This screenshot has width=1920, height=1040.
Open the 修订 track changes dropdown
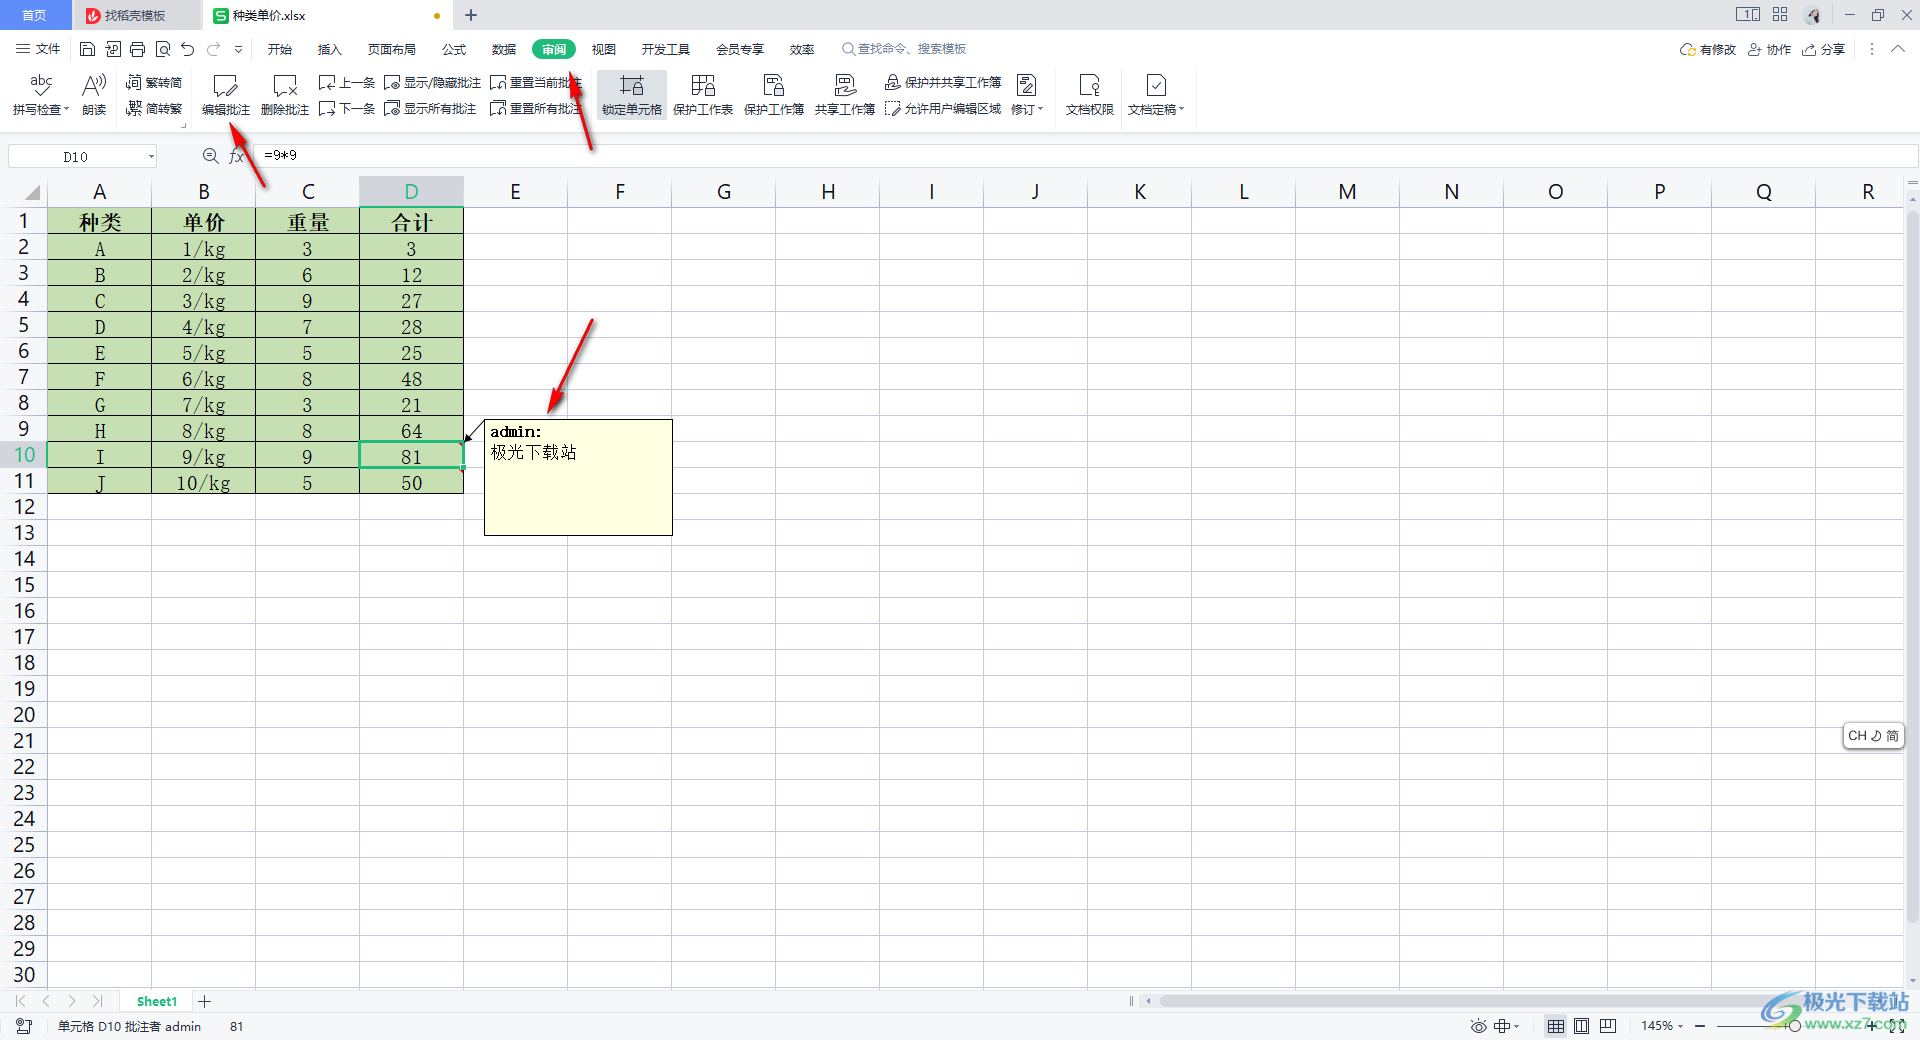coord(1027,95)
